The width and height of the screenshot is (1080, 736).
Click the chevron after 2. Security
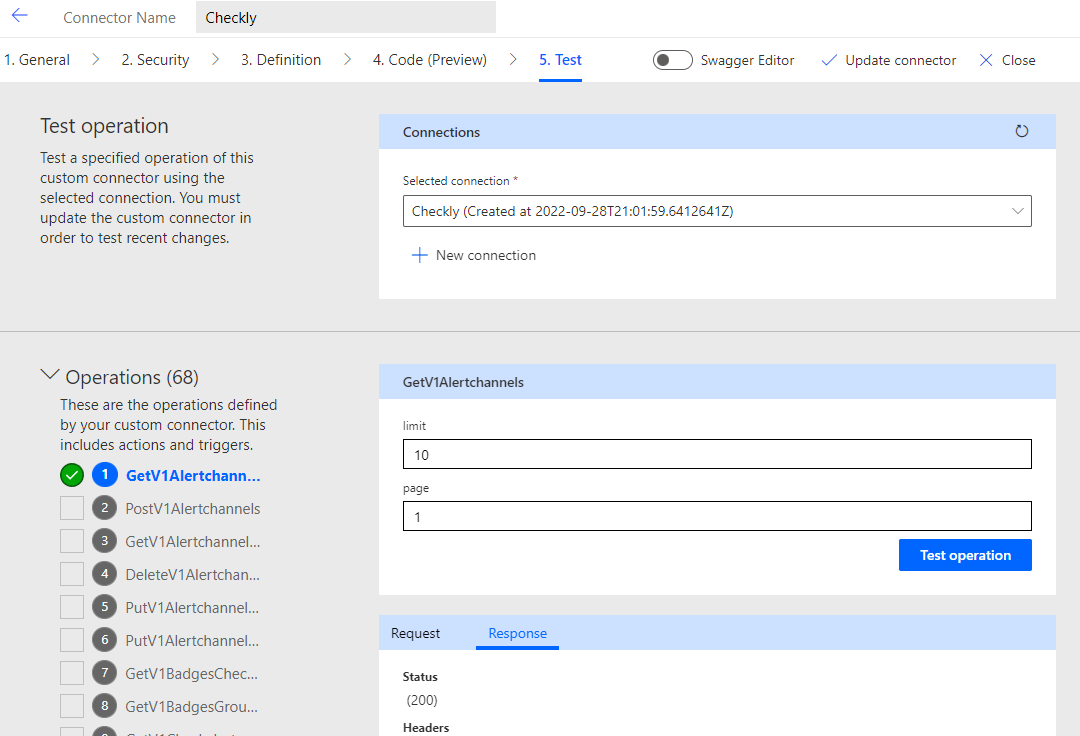coord(216,60)
